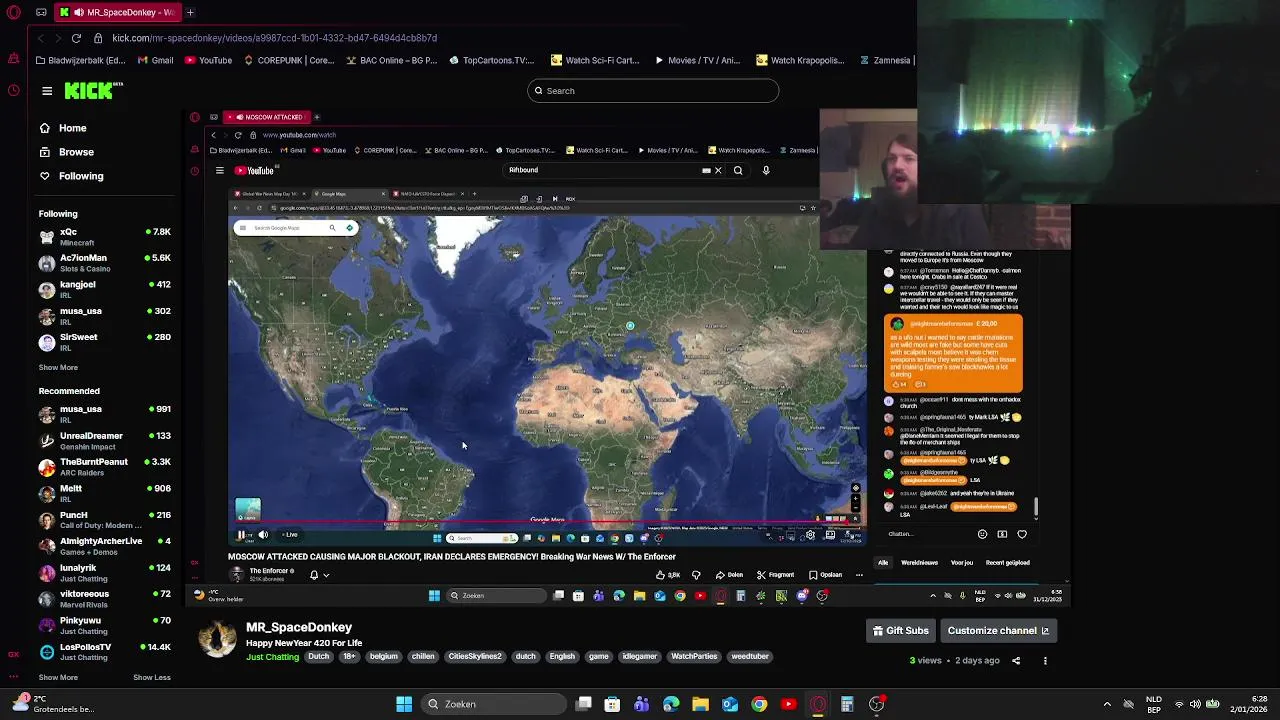Viewport: 1280px width, 720px height.
Task: Share the Kick video via share icon
Action: (1016, 661)
